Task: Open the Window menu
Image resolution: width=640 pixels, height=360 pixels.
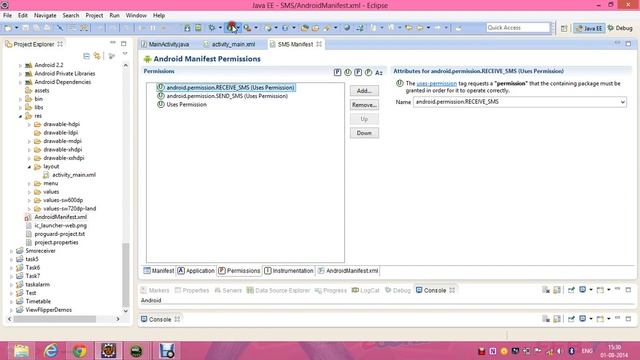Action: [x=136, y=16]
